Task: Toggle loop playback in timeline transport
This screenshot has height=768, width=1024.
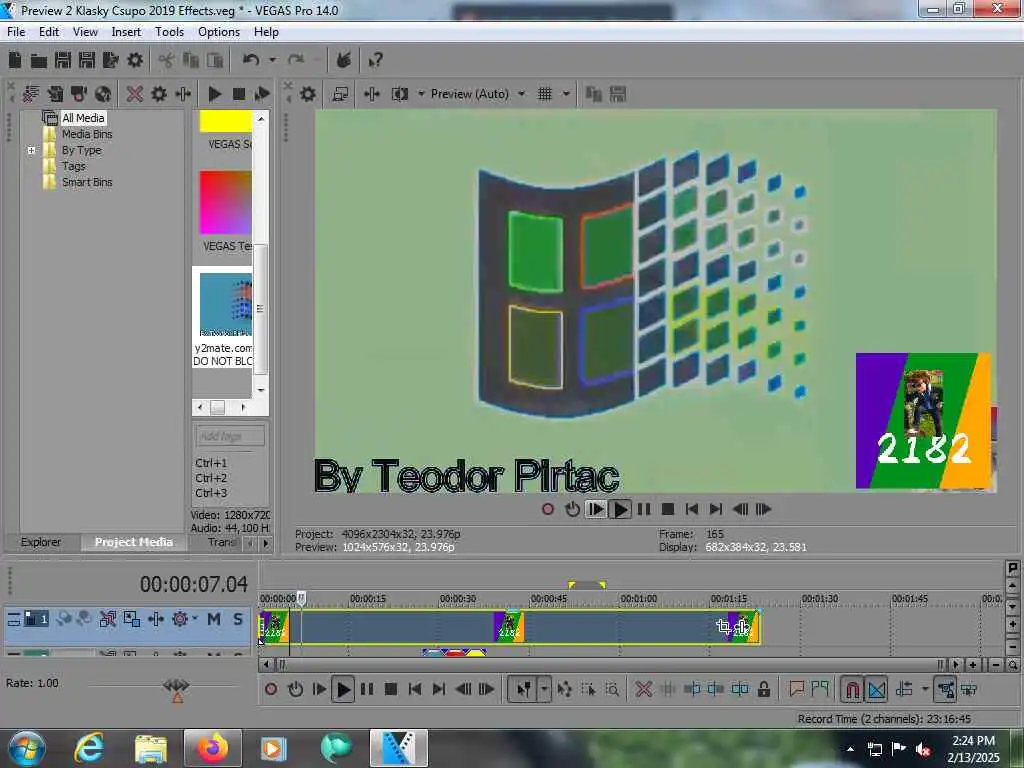Action: tap(295, 689)
